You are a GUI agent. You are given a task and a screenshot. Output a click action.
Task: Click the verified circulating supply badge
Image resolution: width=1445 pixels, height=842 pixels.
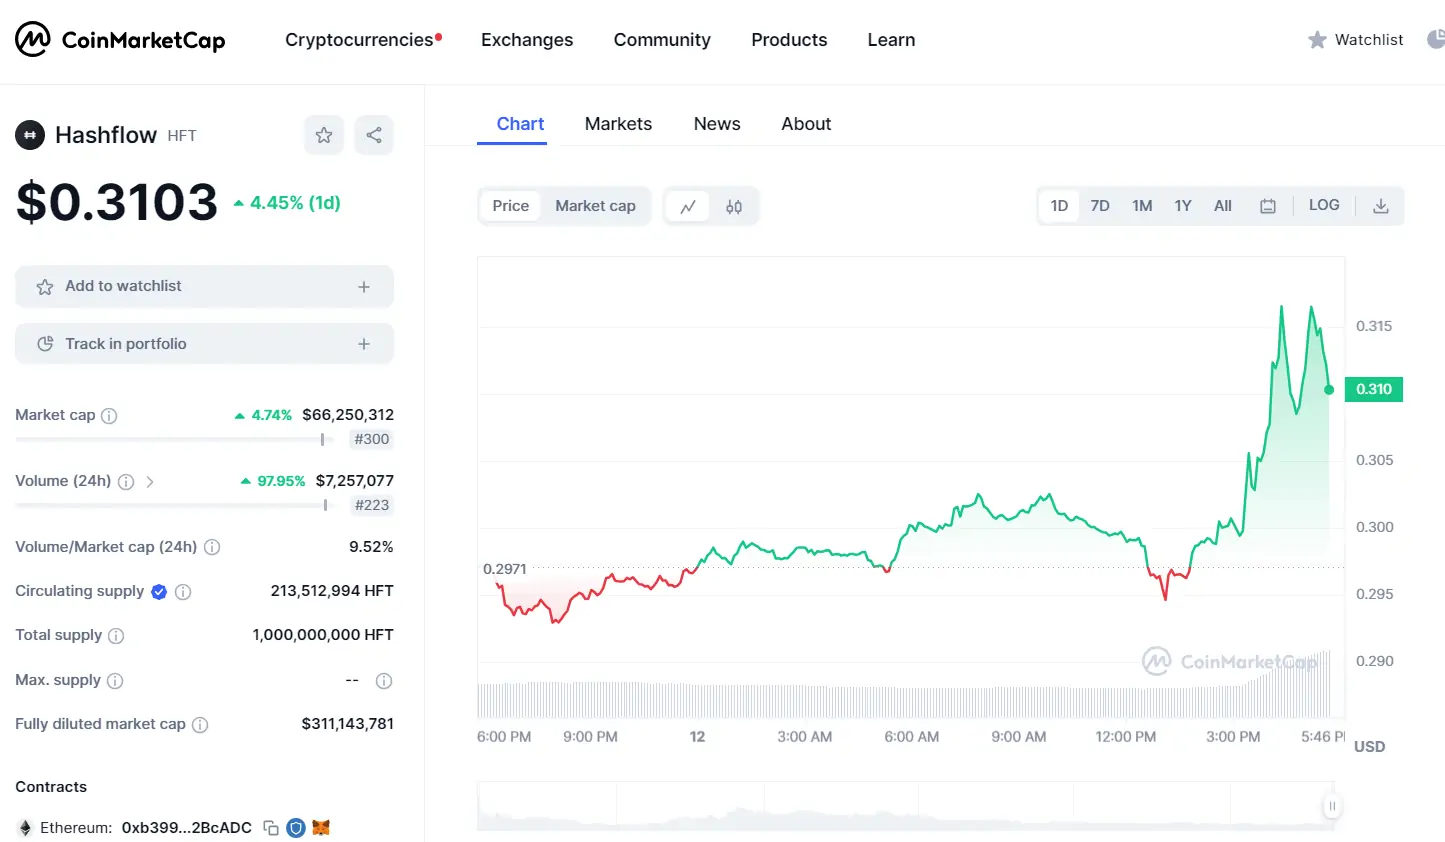pos(159,592)
